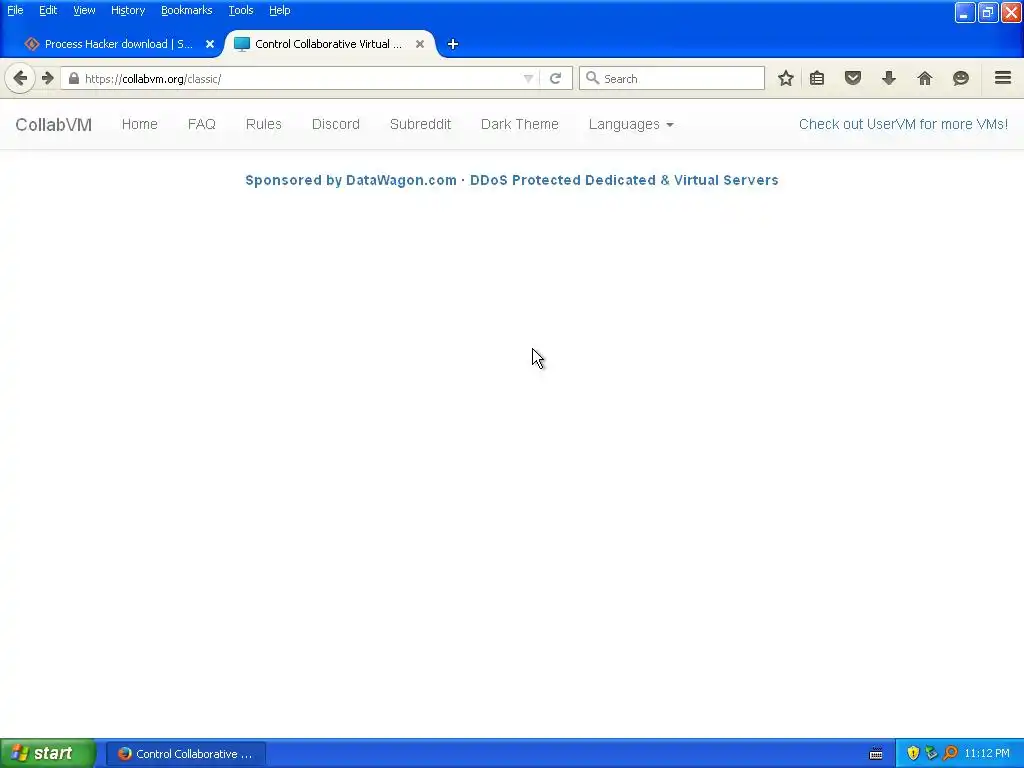Go to the Home nav link

[140, 124]
